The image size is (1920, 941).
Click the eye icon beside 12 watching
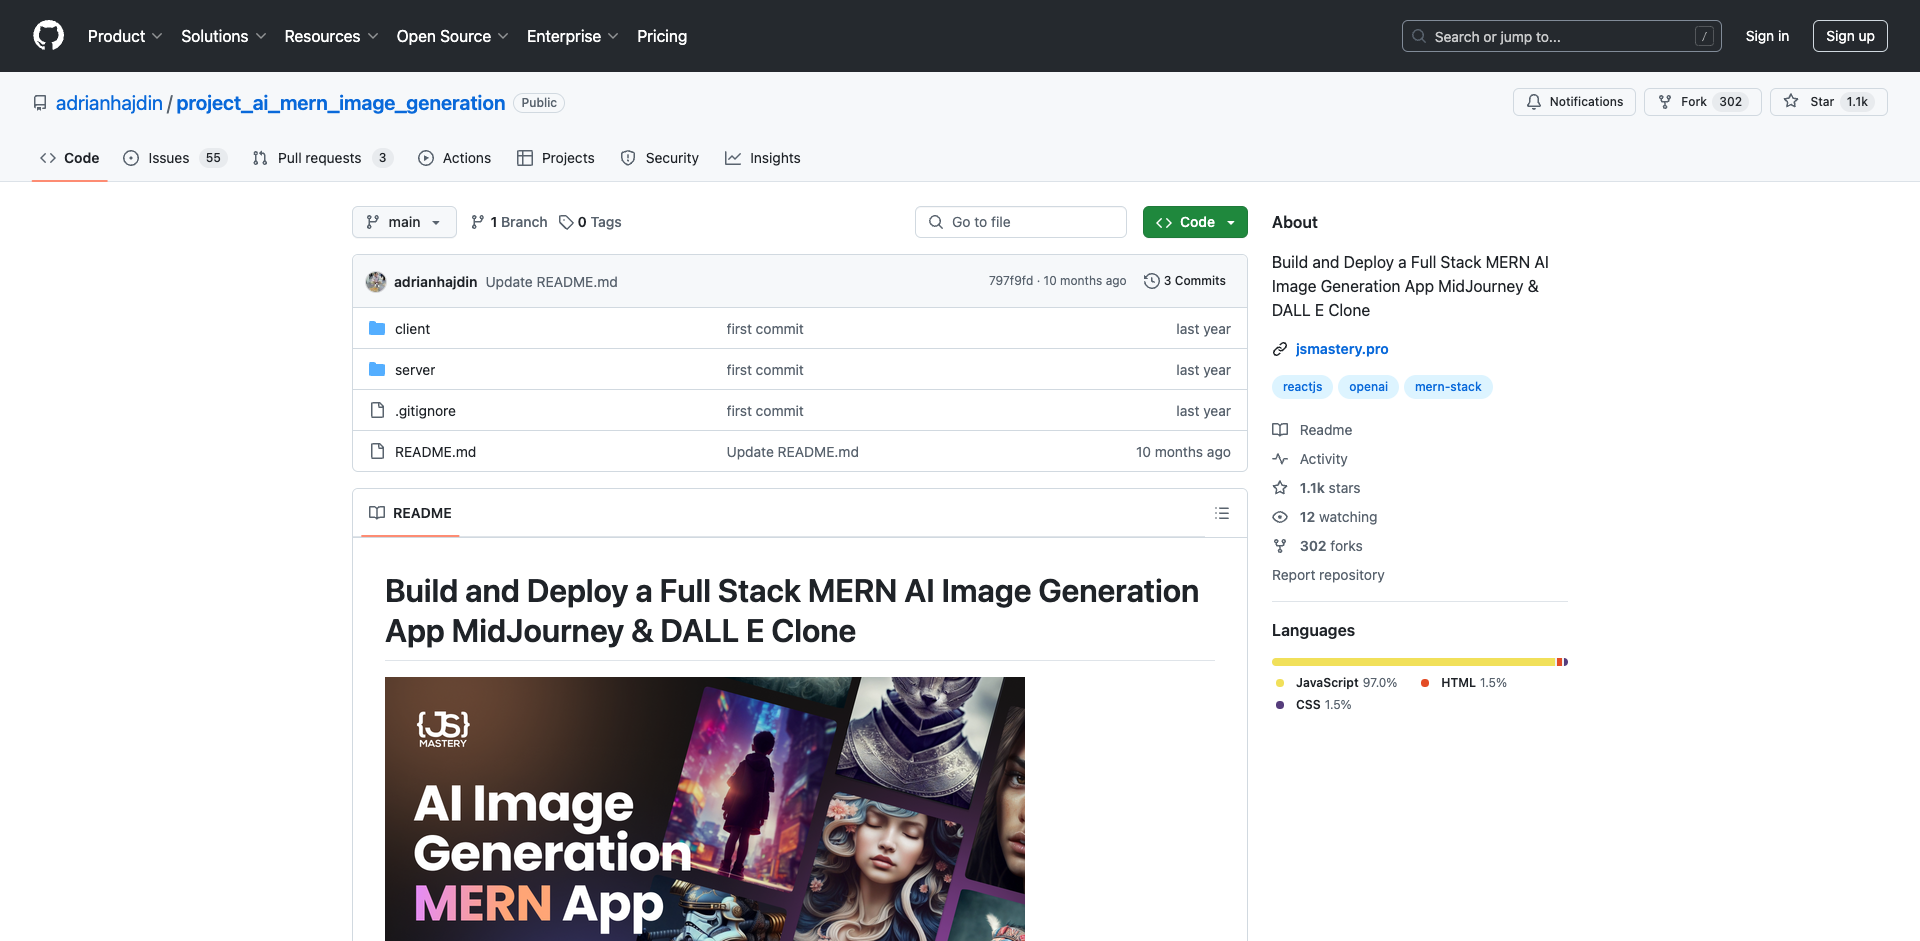click(x=1280, y=517)
